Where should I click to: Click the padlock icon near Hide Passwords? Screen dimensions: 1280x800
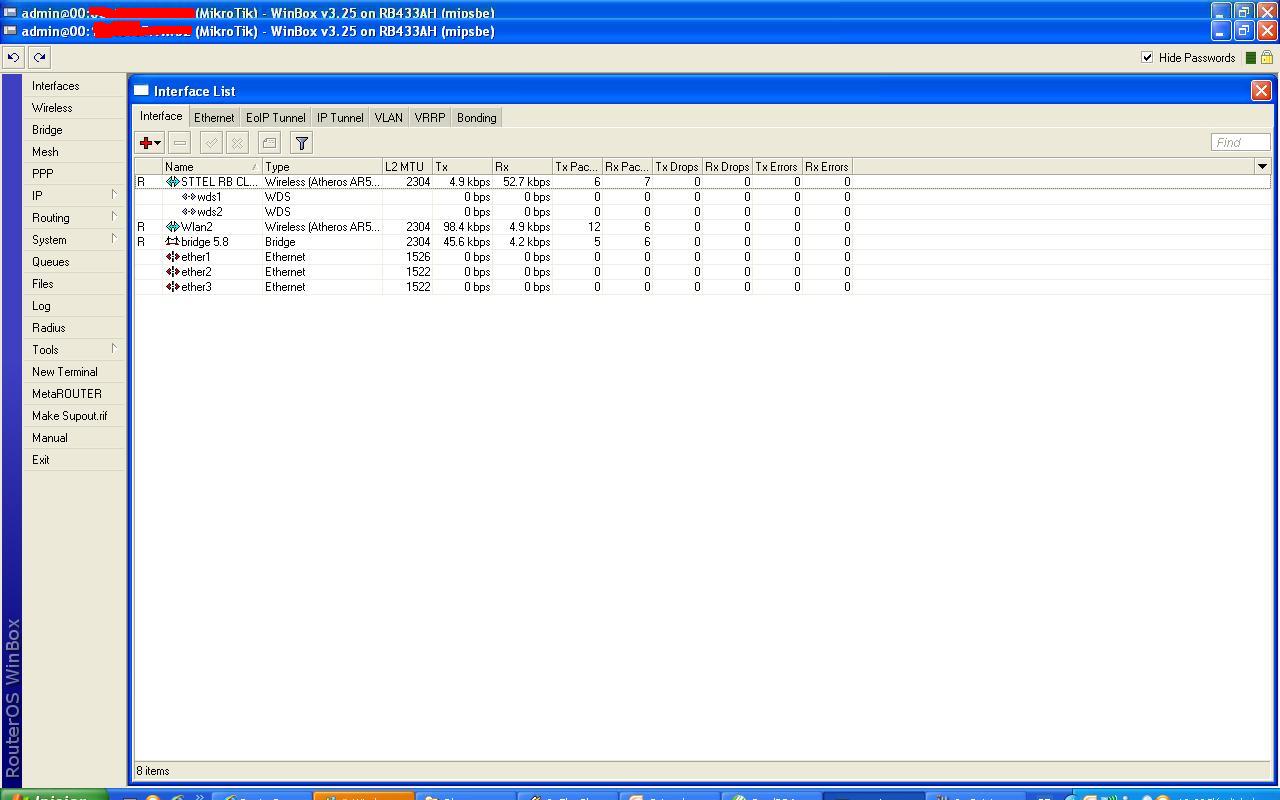tap(1266, 58)
